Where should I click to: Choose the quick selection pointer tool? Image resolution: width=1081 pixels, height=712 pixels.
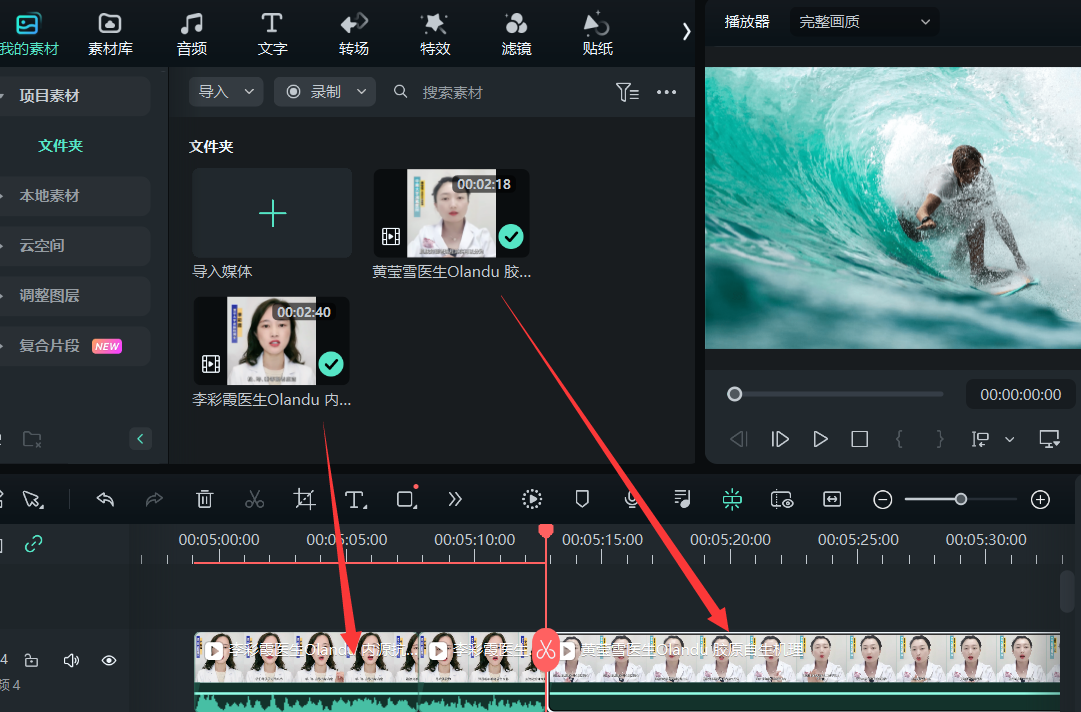pos(32,499)
